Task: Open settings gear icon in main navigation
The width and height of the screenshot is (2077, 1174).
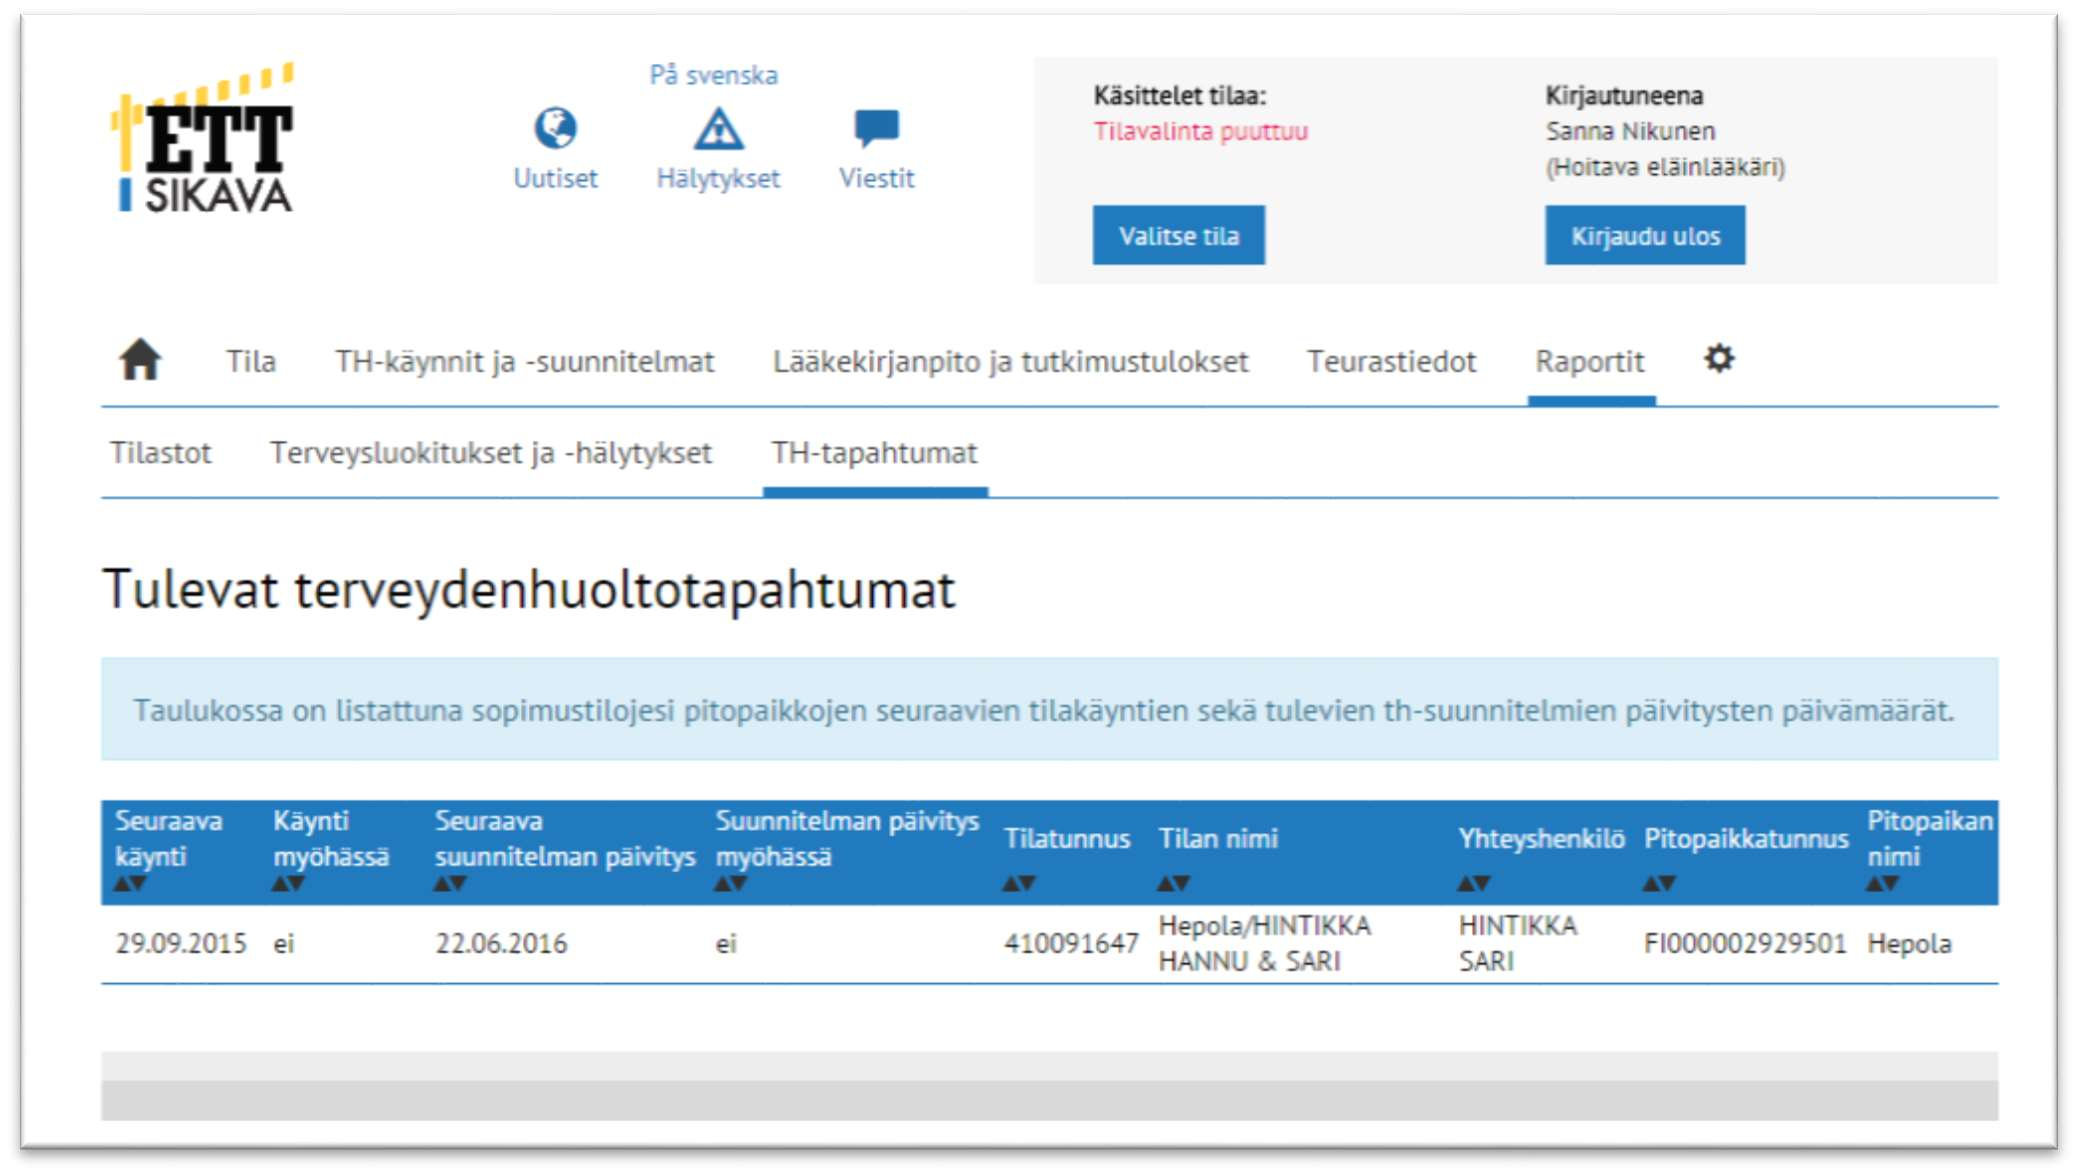Action: pyautogui.click(x=1719, y=358)
